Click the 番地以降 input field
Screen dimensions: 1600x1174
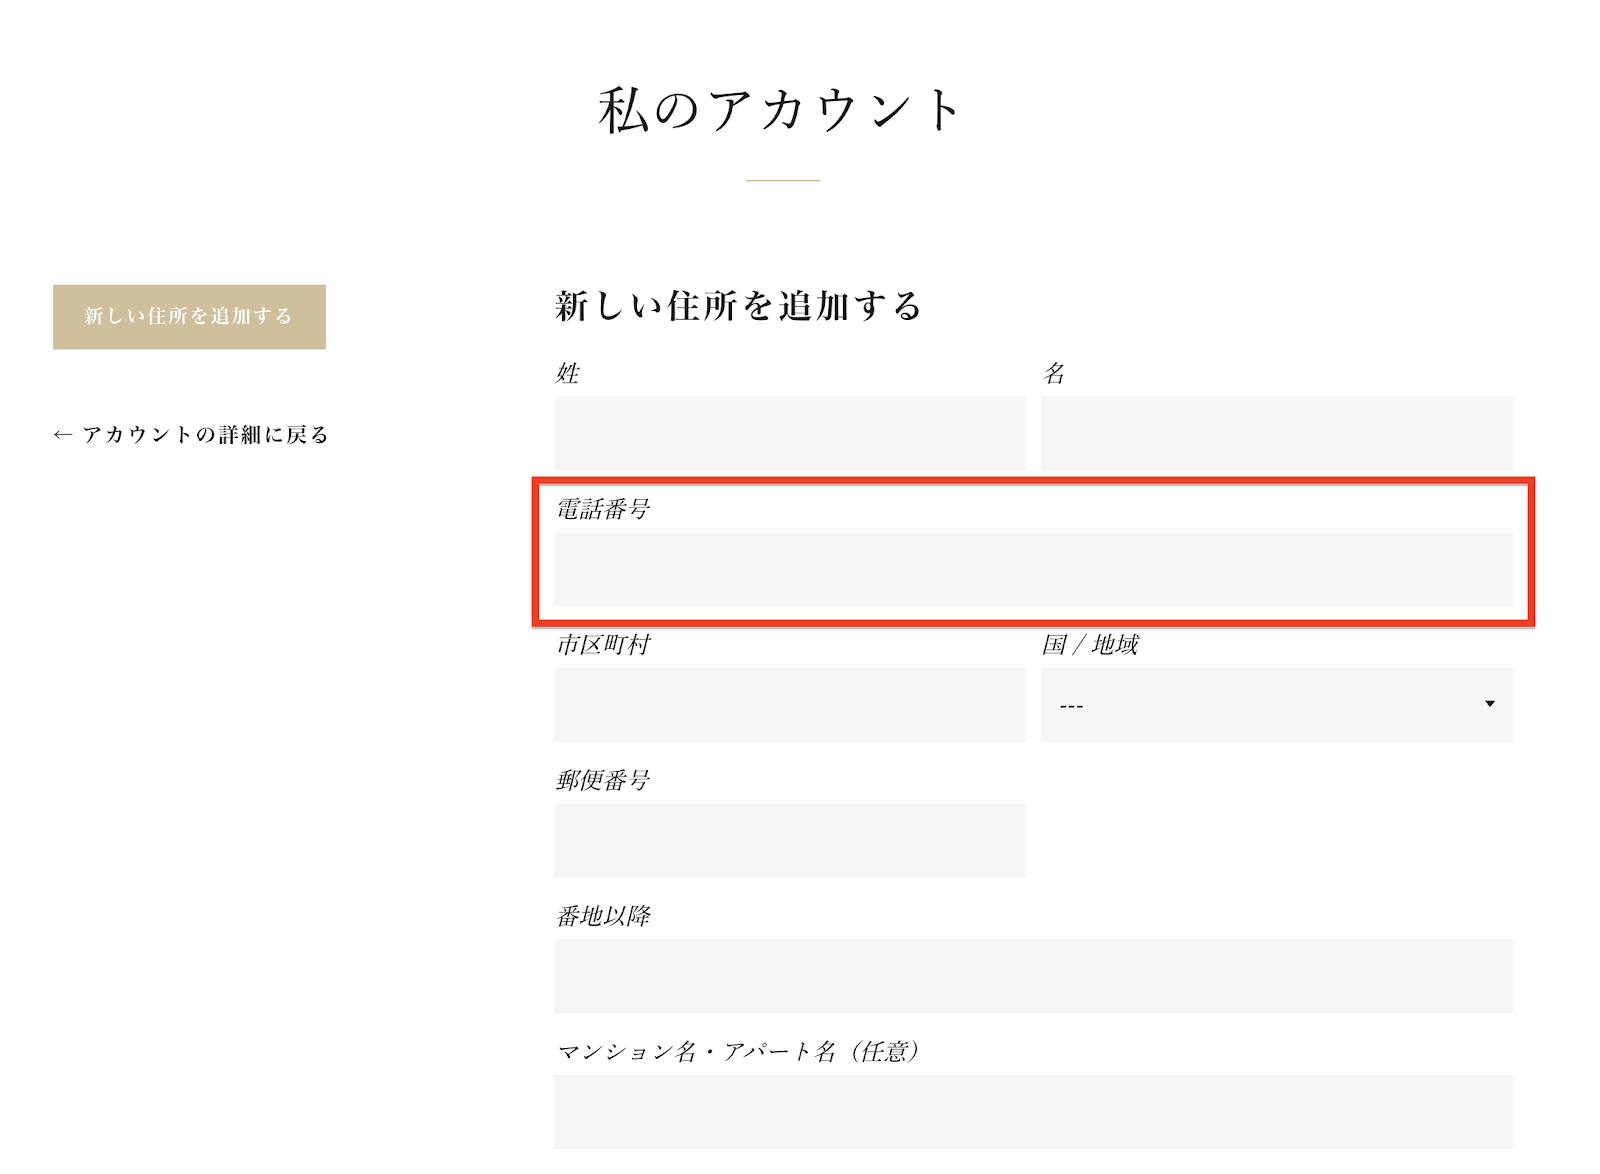(1032, 976)
